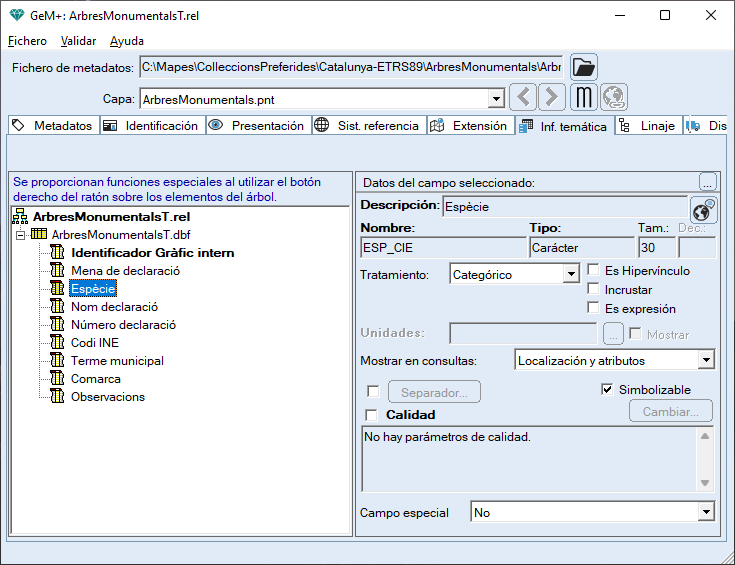Enable the Es Hipervínculo checkbox

594,271
